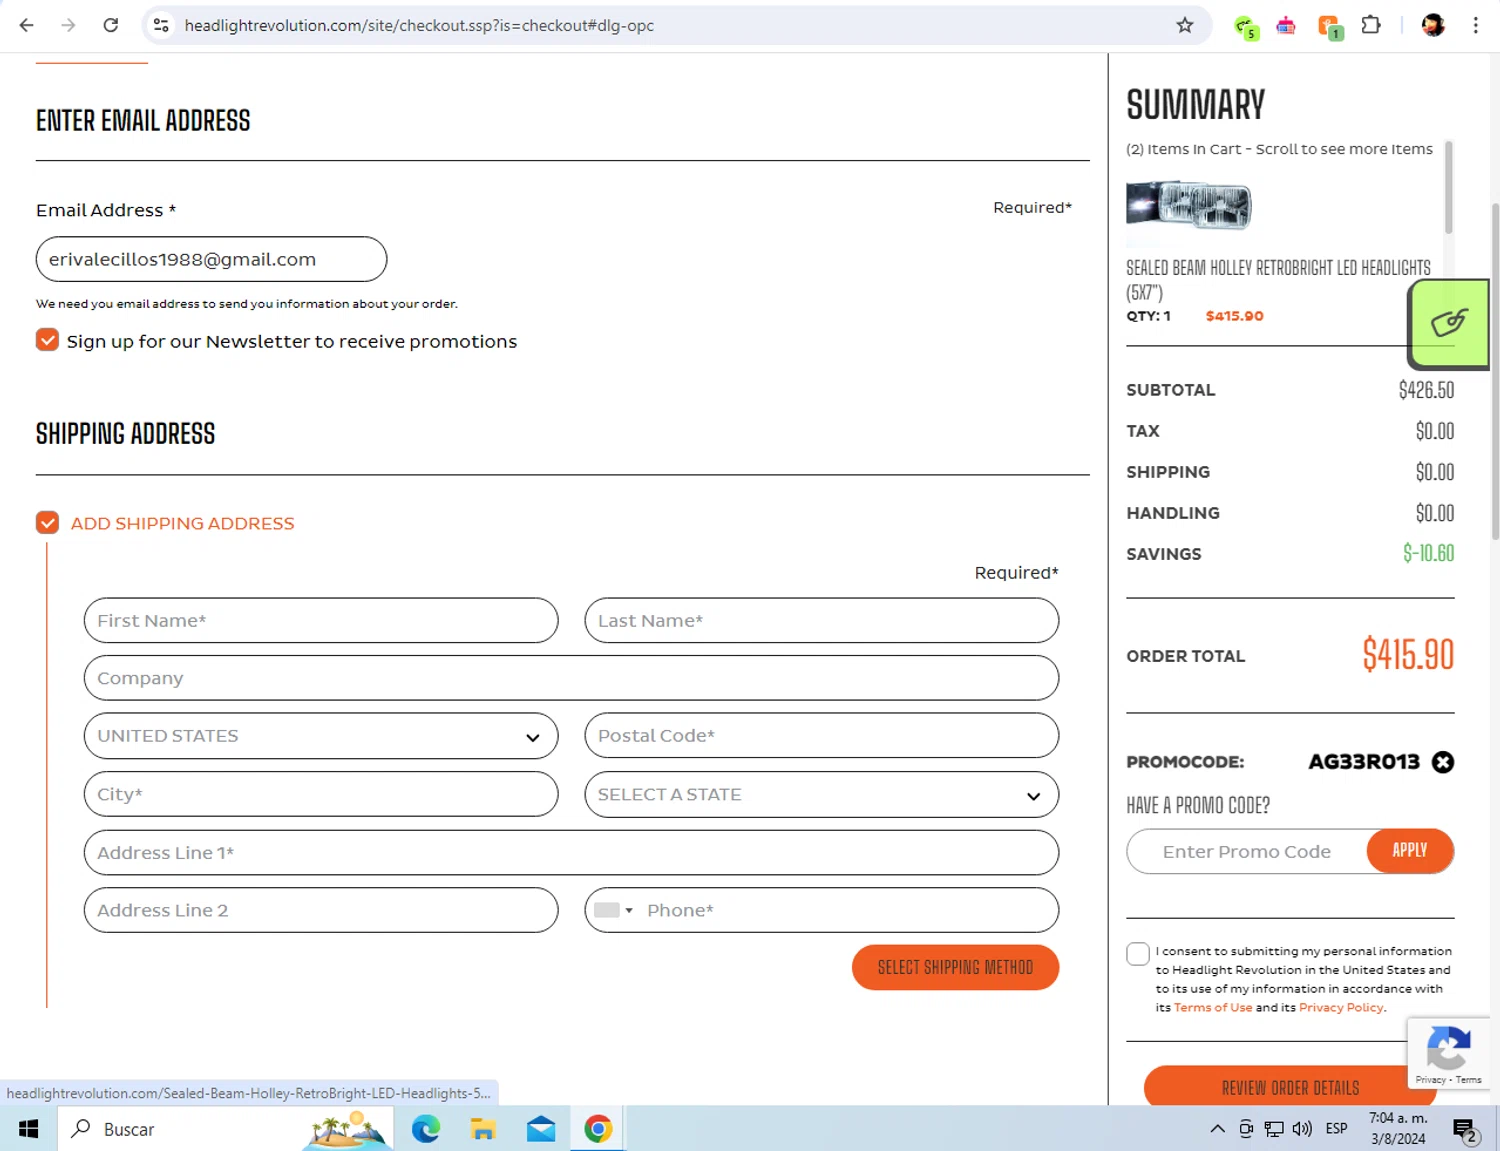This screenshot has width=1500, height=1151.
Task: Open Chrome from the taskbar
Action: point(598,1129)
